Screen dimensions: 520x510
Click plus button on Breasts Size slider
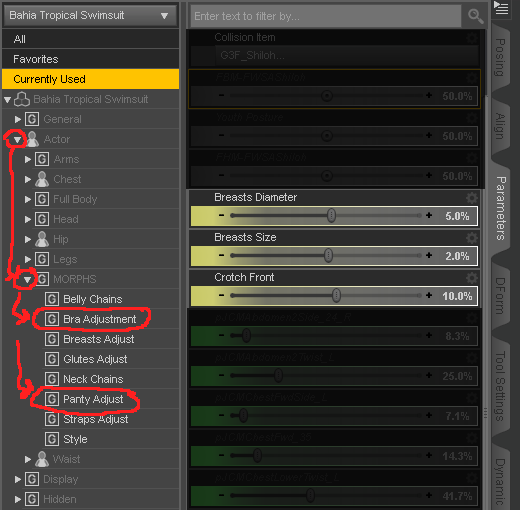[429, 255]
